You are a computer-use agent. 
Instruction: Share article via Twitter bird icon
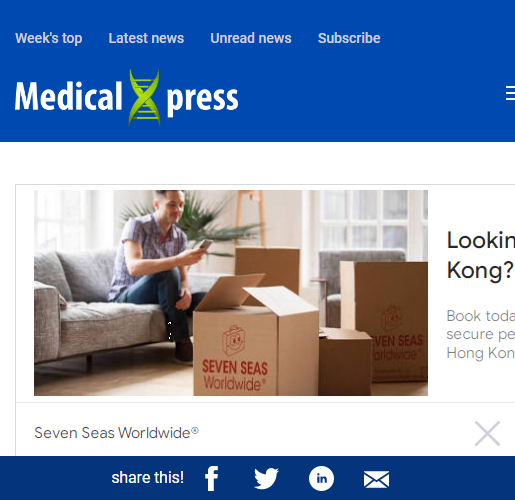pos(266,479)
